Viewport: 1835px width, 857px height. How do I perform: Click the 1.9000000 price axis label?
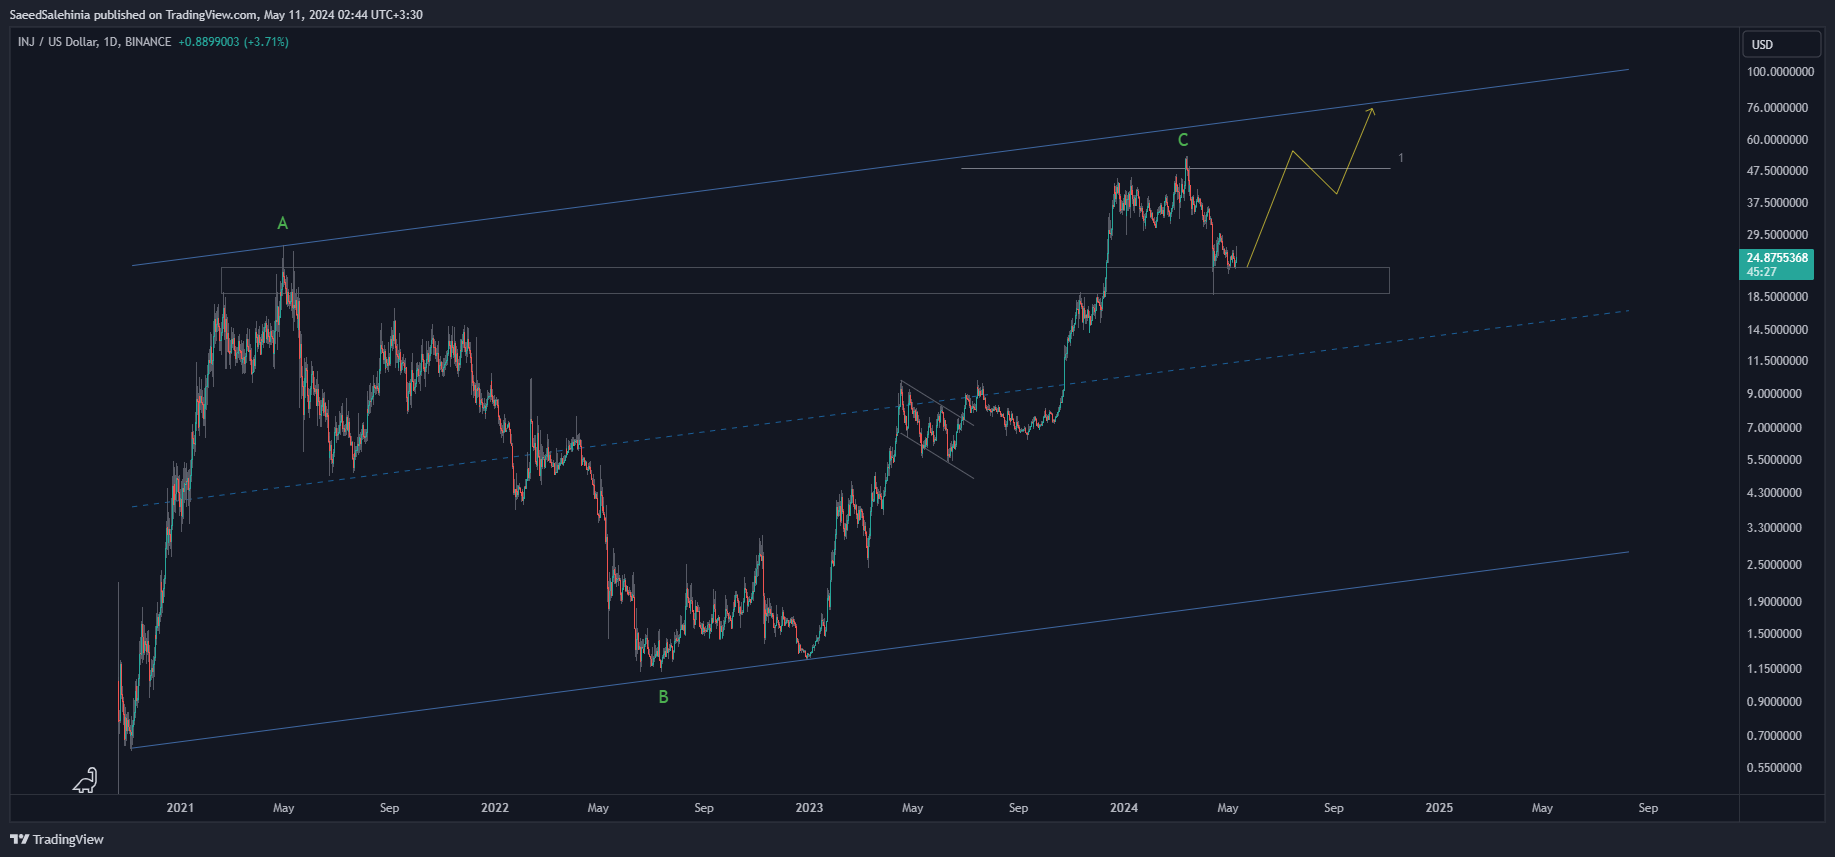click(x=1774, y=602)
